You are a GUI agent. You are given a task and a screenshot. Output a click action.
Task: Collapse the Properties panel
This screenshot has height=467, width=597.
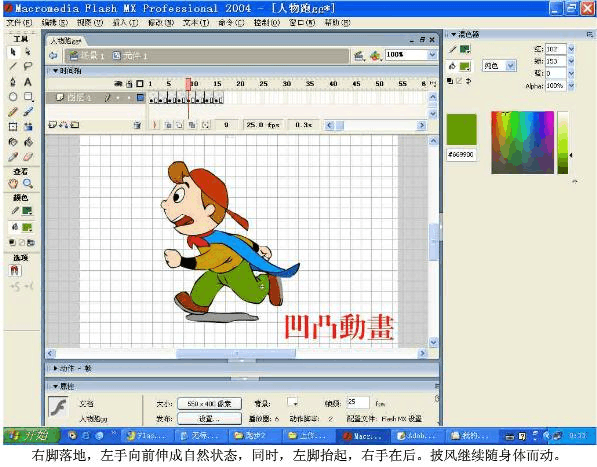[56, 387]
